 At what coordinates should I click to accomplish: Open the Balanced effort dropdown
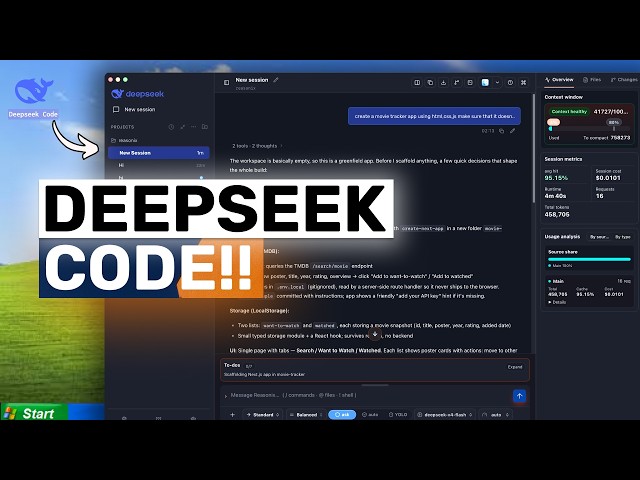pyautogui.click(x=306, y=415)
